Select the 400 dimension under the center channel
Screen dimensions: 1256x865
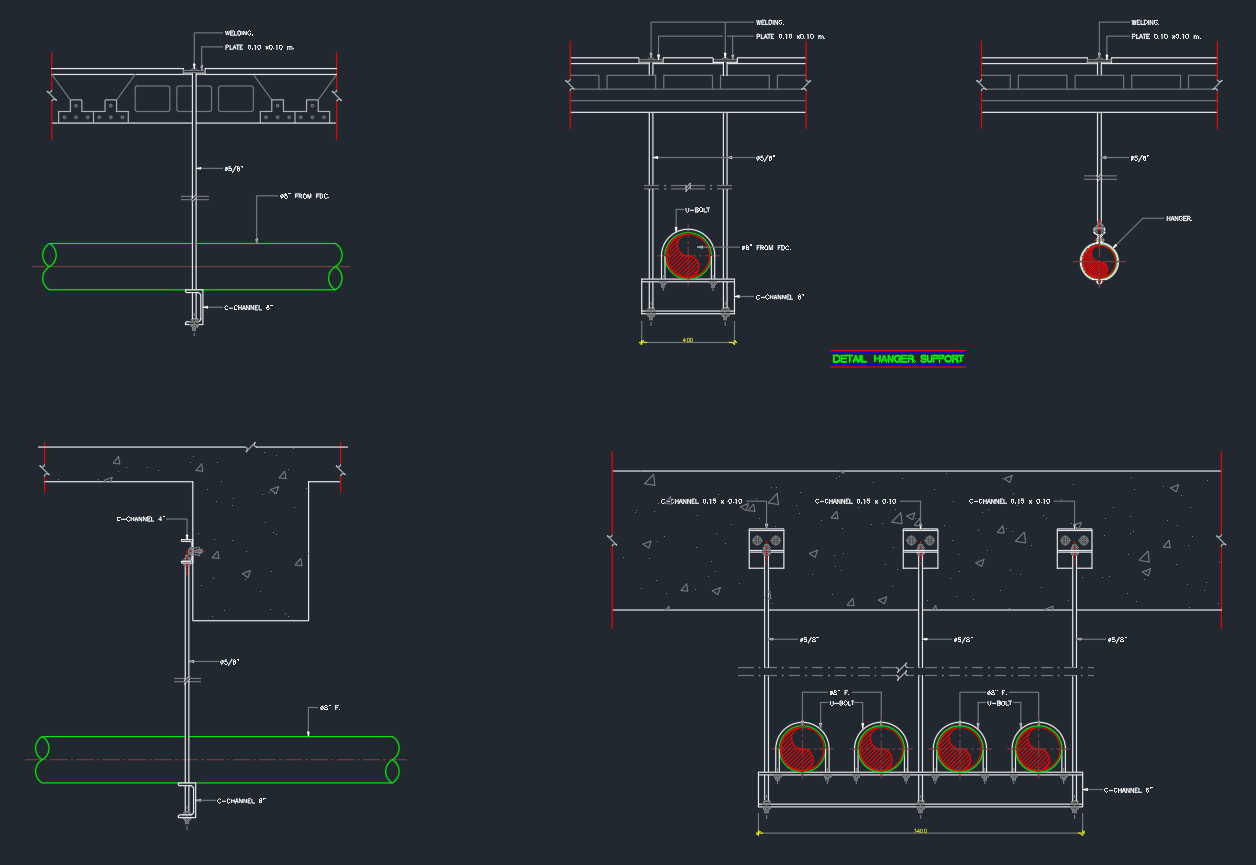[x=688, y=338]
